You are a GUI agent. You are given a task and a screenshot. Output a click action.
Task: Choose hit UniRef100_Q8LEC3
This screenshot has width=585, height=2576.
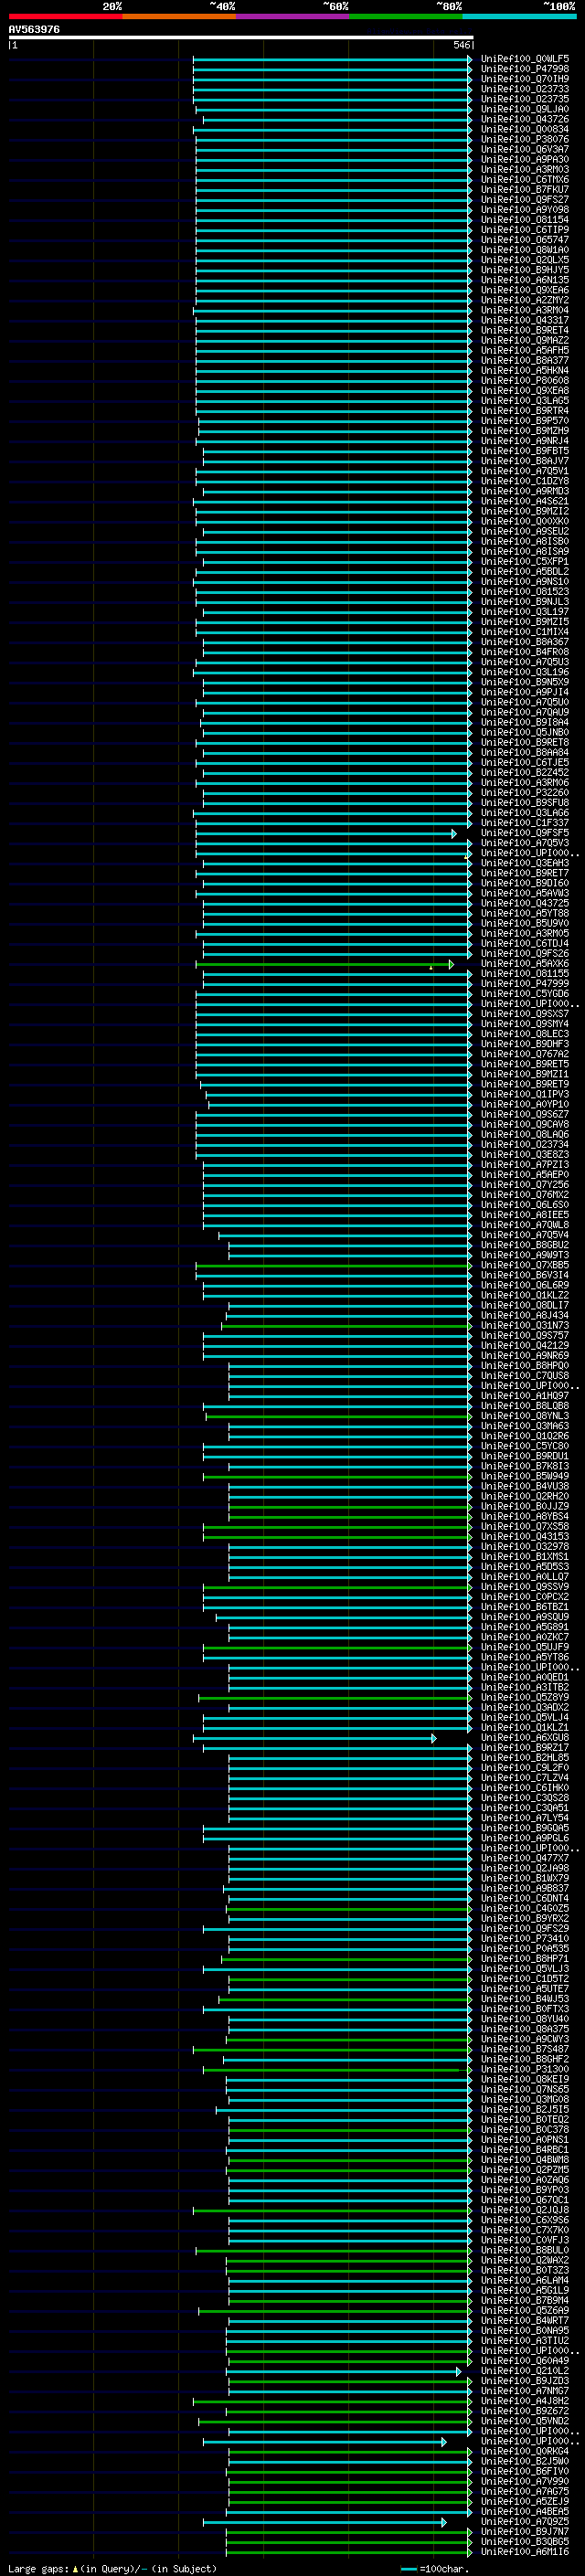[525, 1034]
